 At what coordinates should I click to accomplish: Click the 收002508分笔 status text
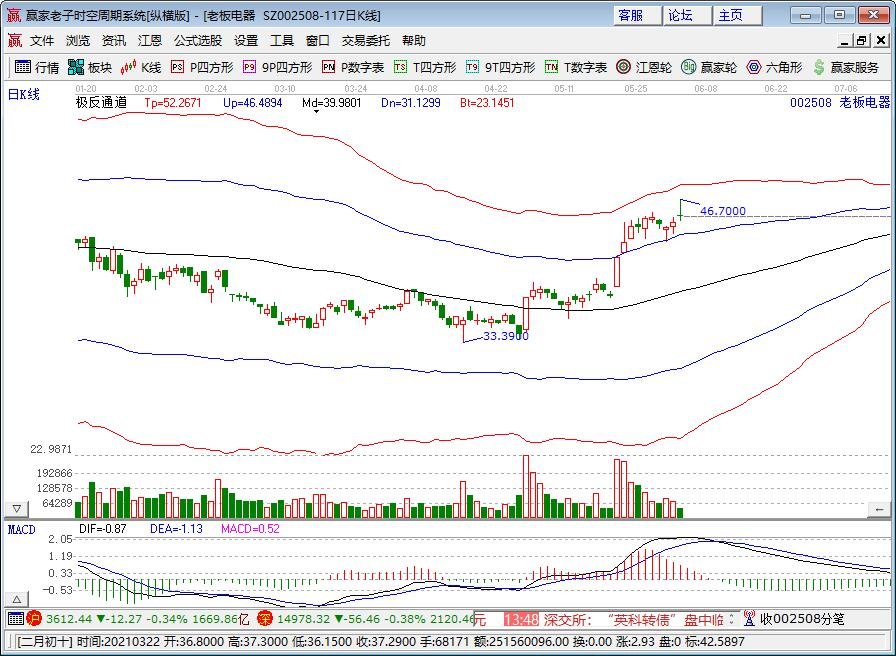(x=802, y=619)
